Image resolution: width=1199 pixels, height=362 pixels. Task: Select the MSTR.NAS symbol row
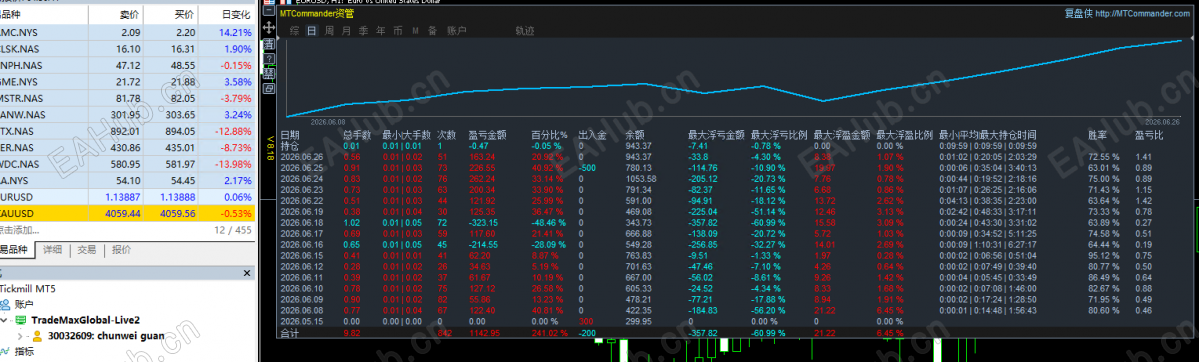[x=128, y=98]
